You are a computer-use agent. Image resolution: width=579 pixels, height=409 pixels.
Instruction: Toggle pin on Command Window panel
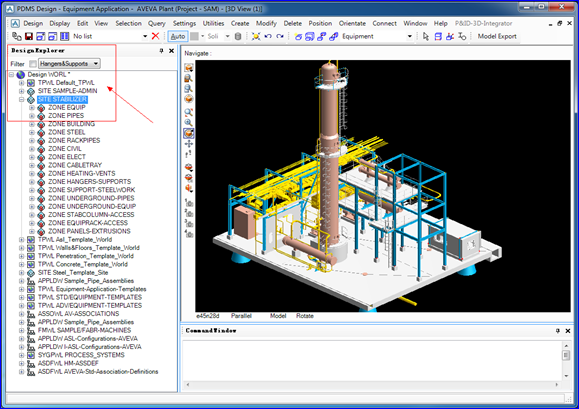pyautogui.click(x=558, y=331)
